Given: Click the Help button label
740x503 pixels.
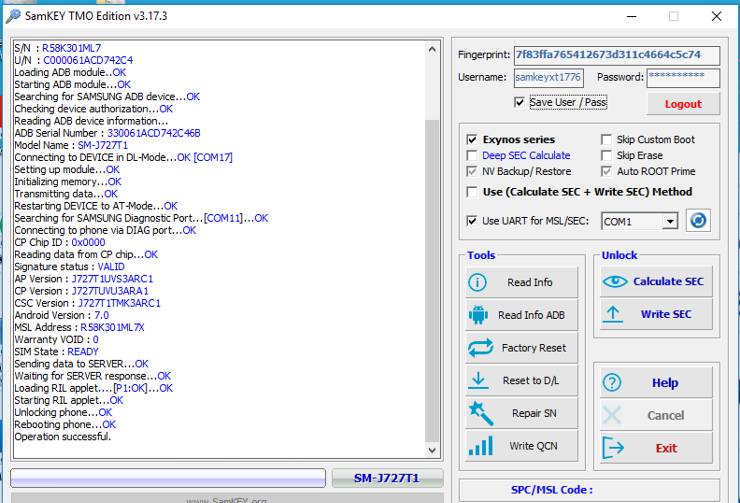Looking at the screenshot, I should click(665, 383).
